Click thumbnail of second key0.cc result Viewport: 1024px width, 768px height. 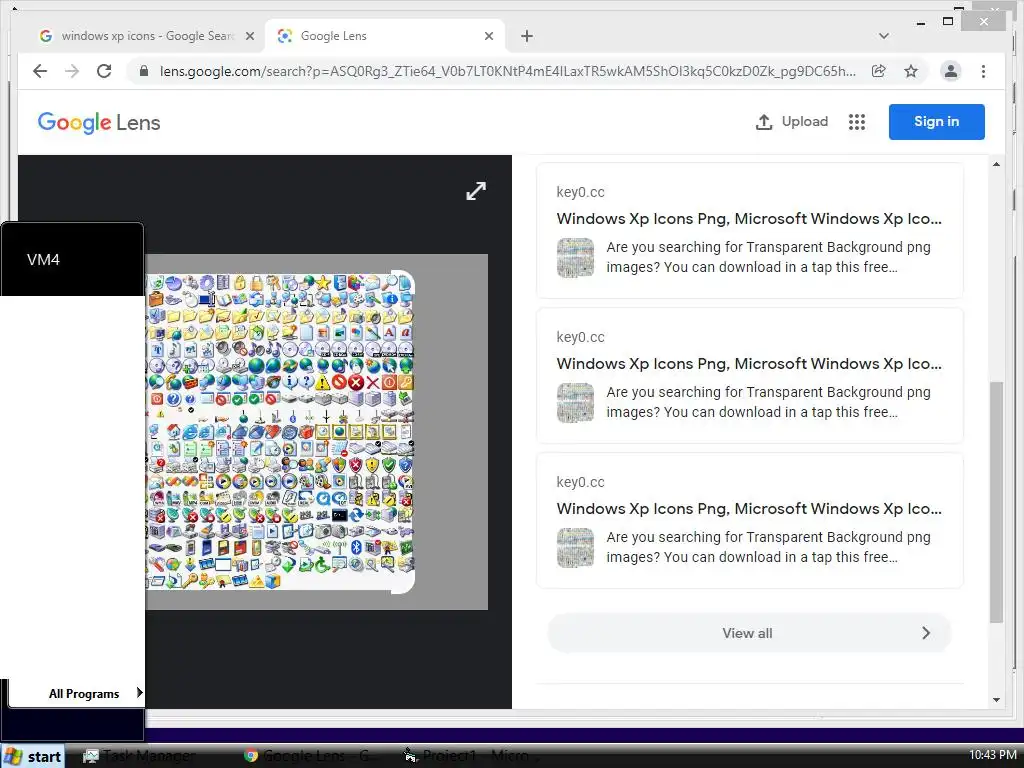[575, 402]
